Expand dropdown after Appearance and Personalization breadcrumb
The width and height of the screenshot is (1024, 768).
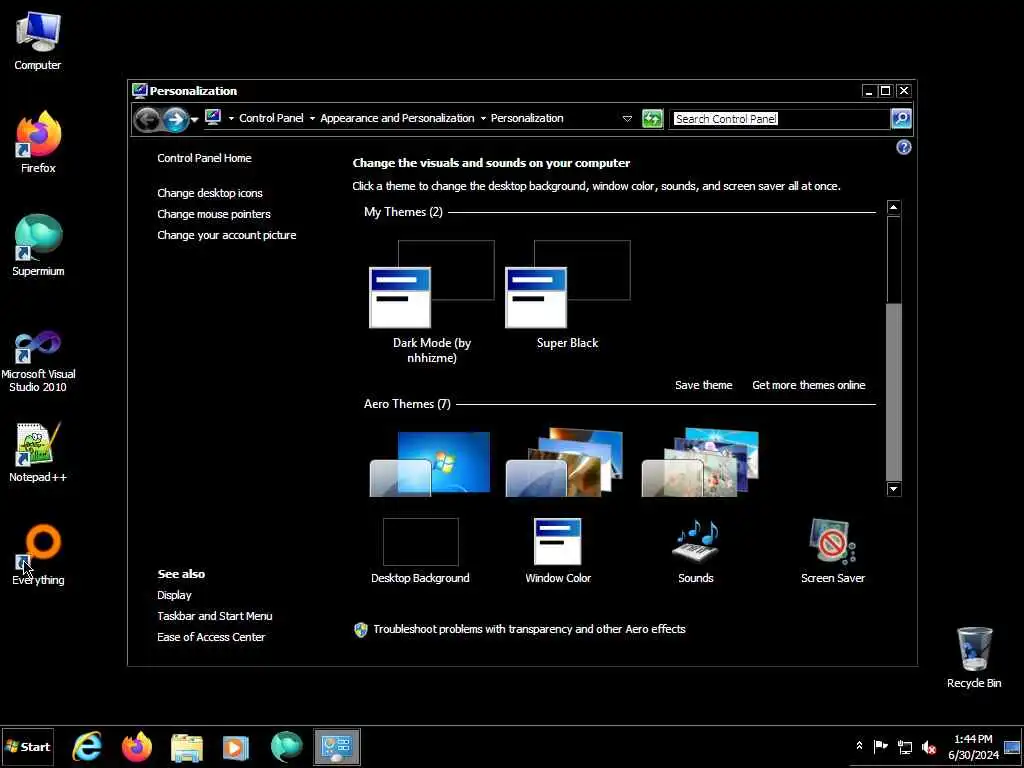483,118
